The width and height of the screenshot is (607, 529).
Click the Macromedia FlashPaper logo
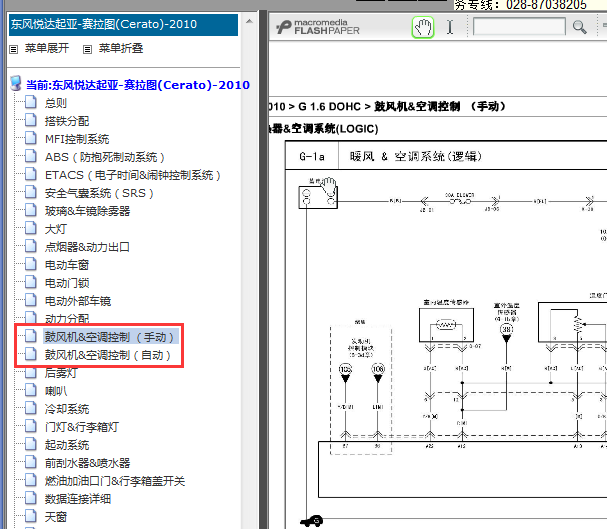pos(318,27)
